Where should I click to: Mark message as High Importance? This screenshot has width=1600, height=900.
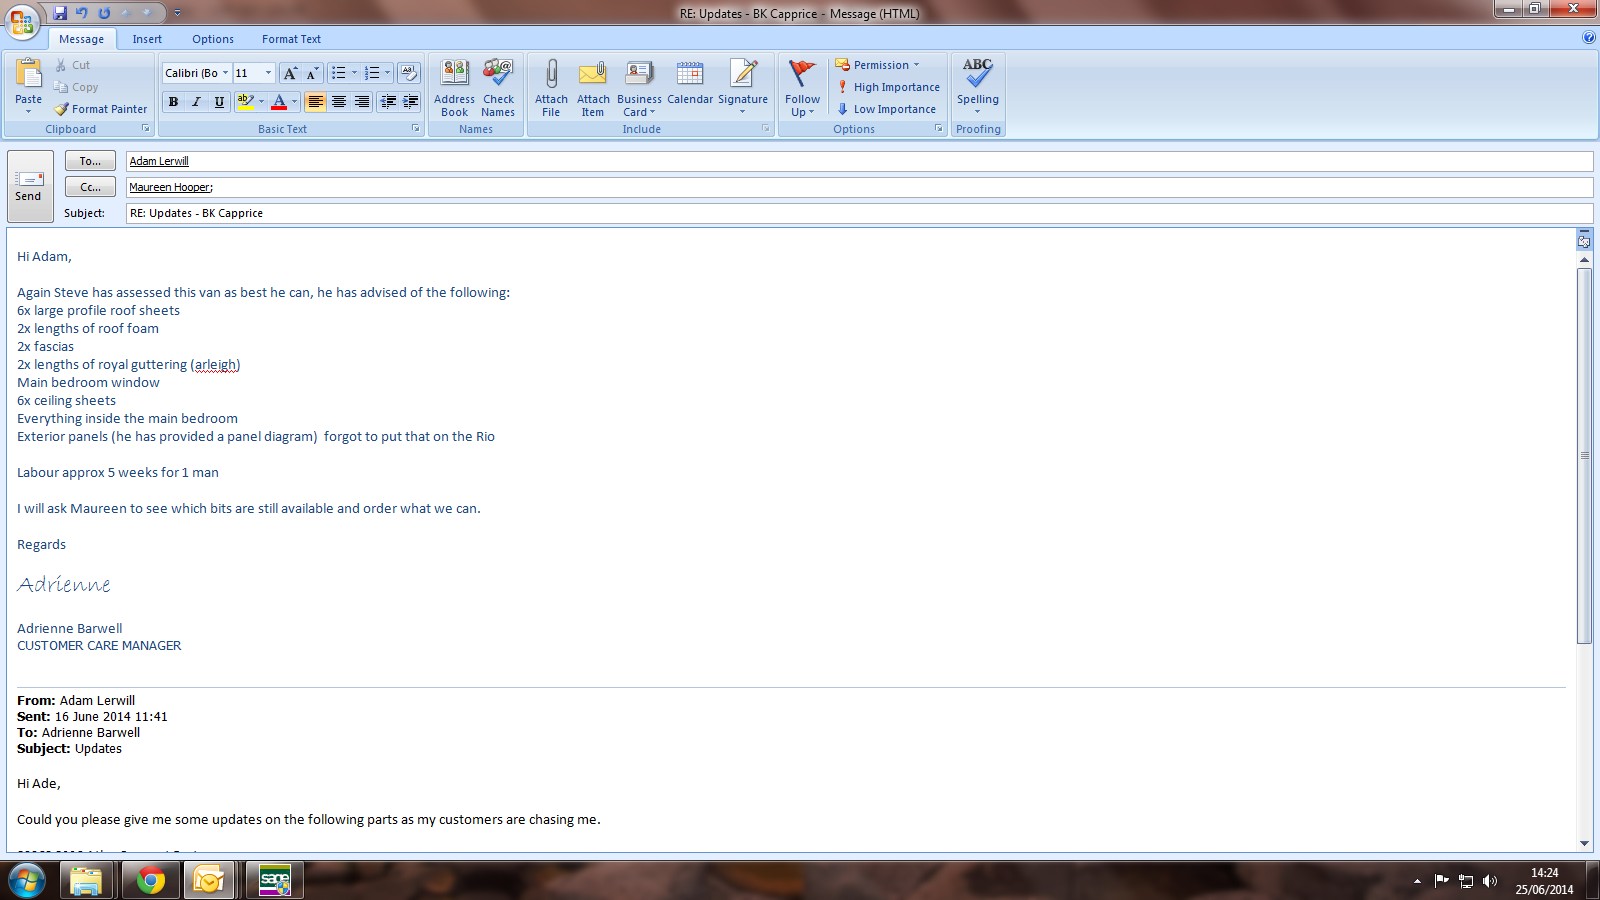pos(888,87)
